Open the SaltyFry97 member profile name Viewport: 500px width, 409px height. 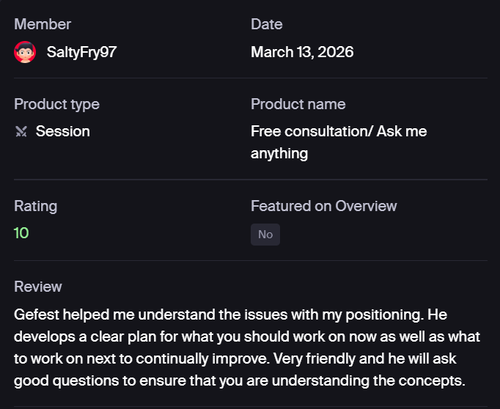click(82, 52)
